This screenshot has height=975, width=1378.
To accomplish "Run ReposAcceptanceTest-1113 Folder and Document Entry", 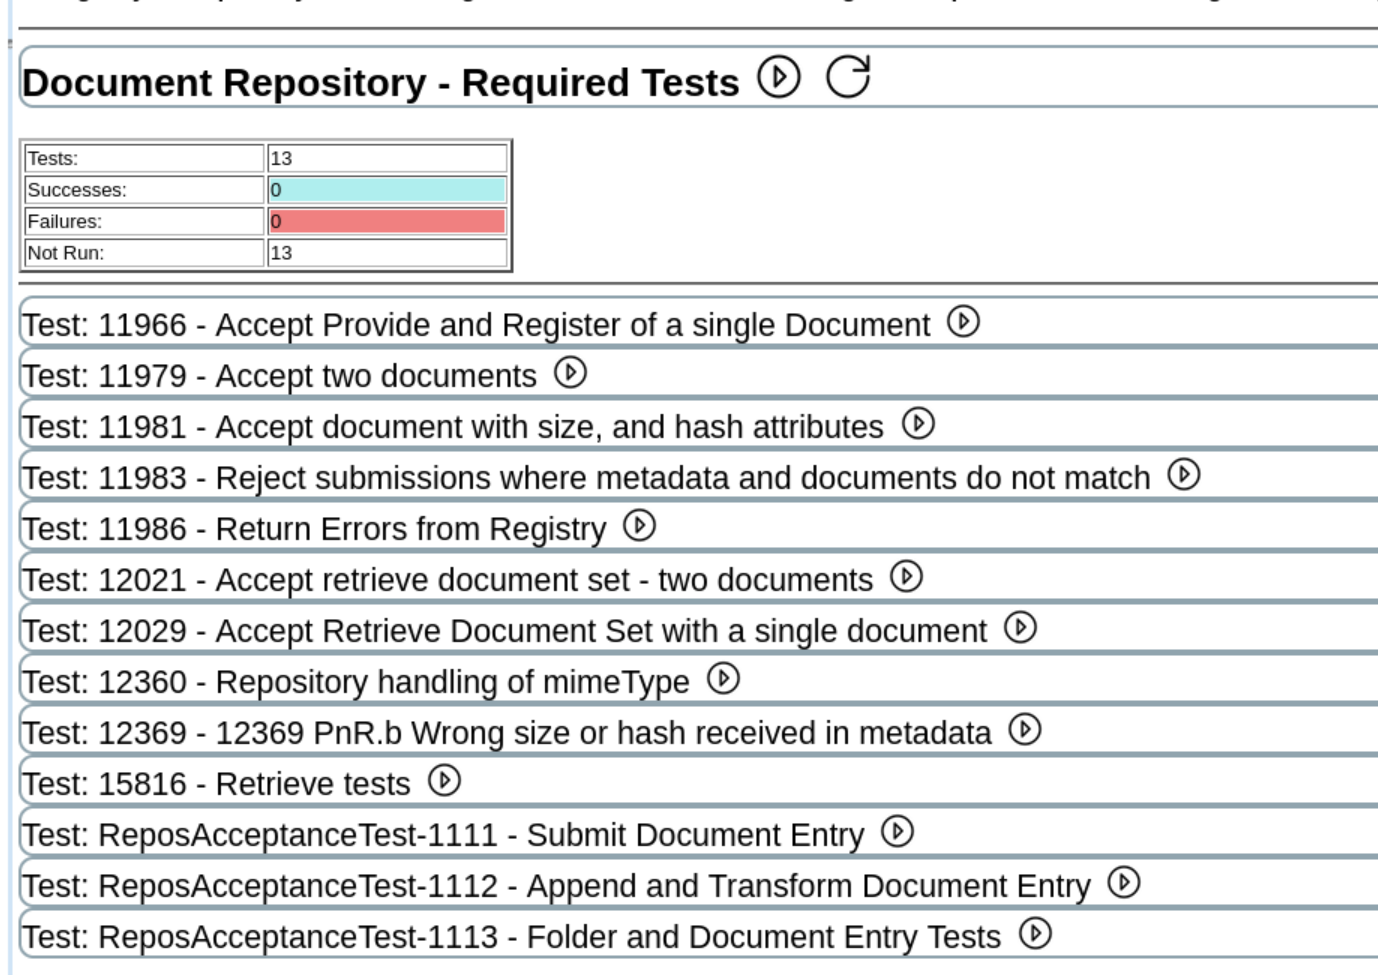I will 1035,934.
